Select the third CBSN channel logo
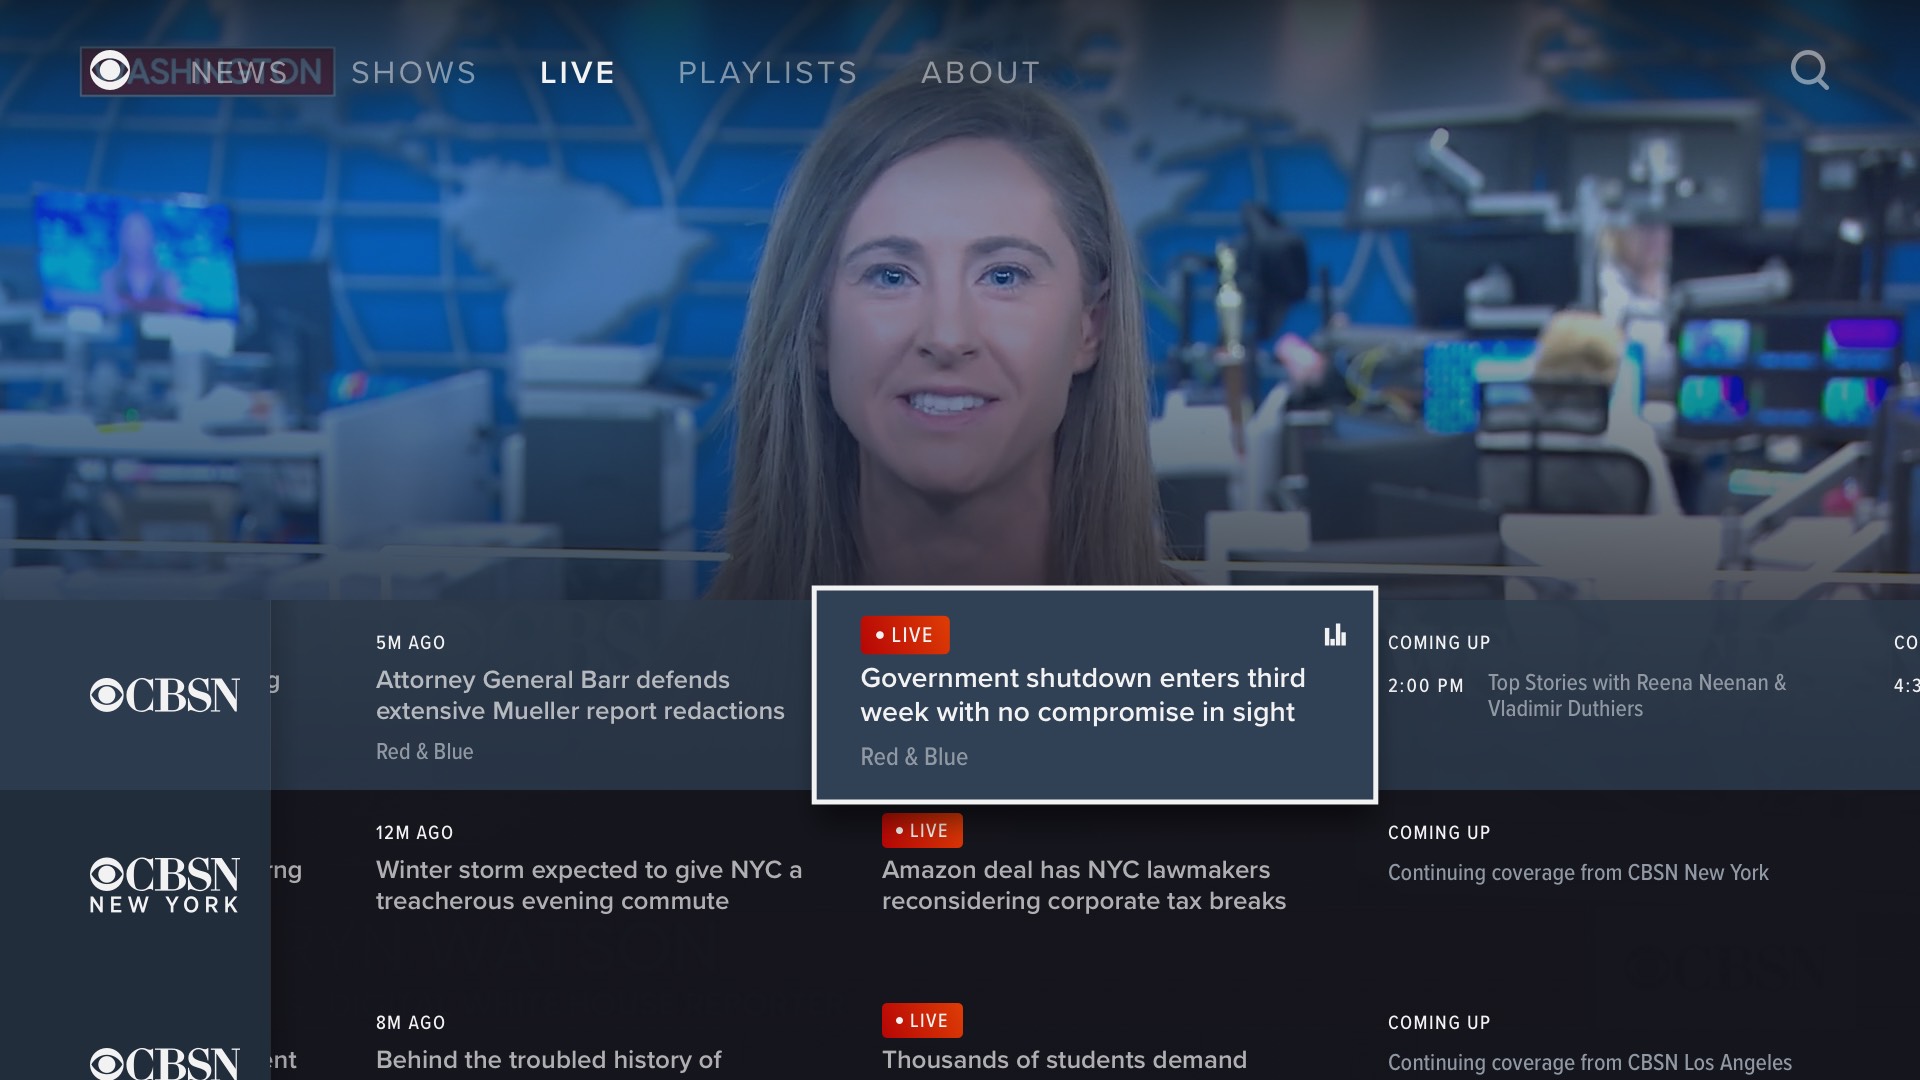 (164, 1062)
